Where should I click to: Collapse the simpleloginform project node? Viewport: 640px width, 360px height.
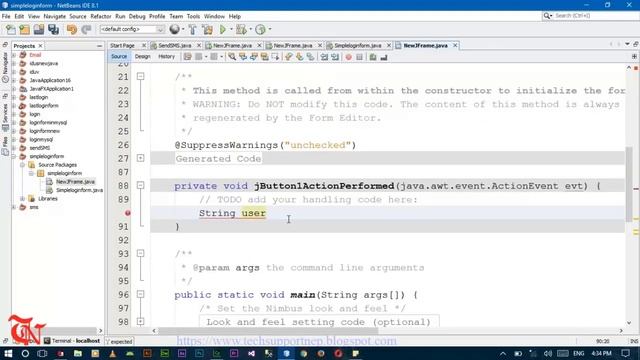point(14,156)
